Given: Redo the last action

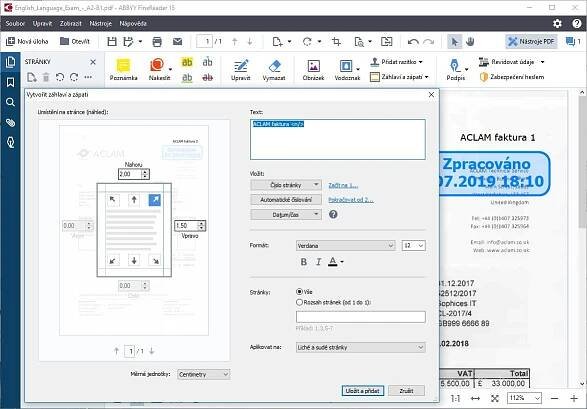Looking at the screenshot, I should click(x=428, y=42).
